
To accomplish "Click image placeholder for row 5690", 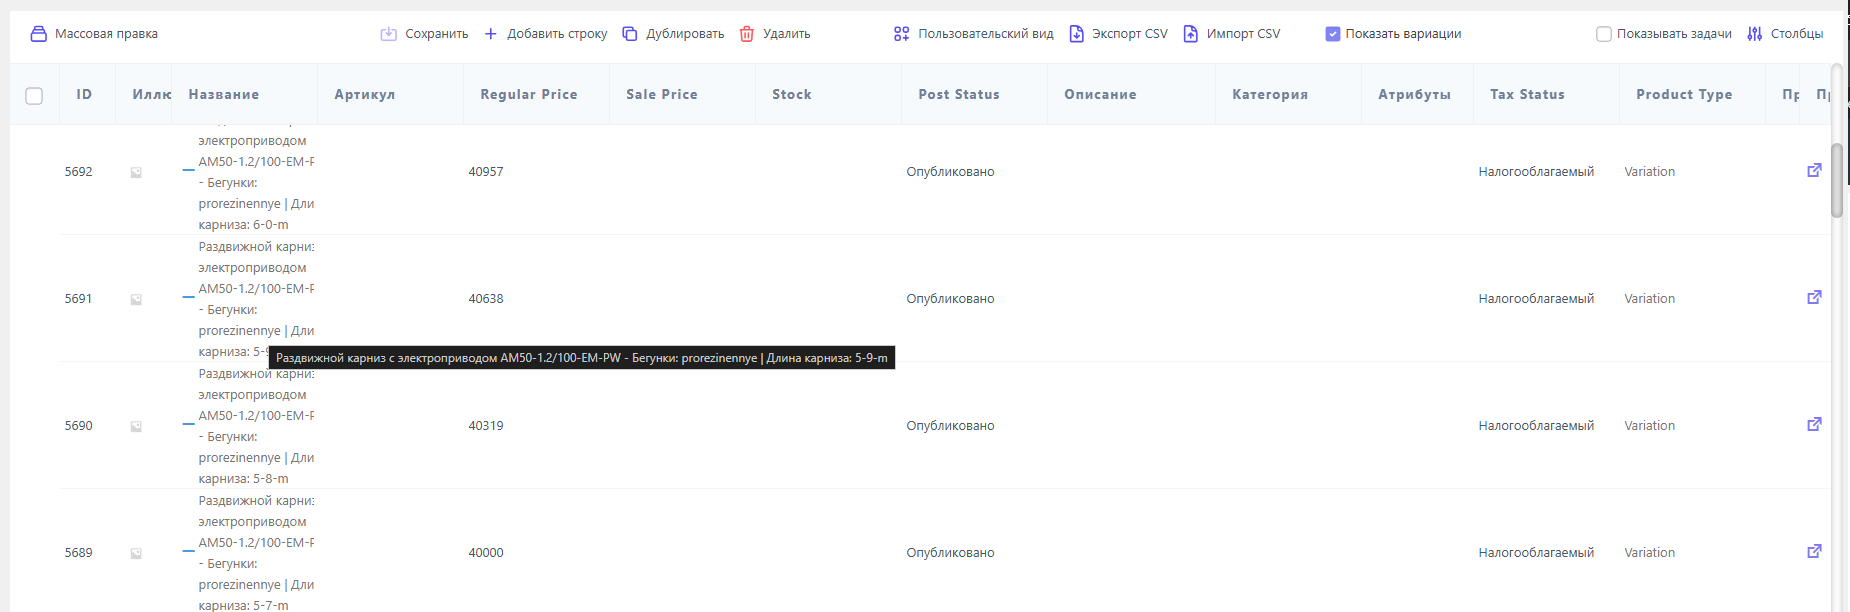I will (x=136, y=426).
